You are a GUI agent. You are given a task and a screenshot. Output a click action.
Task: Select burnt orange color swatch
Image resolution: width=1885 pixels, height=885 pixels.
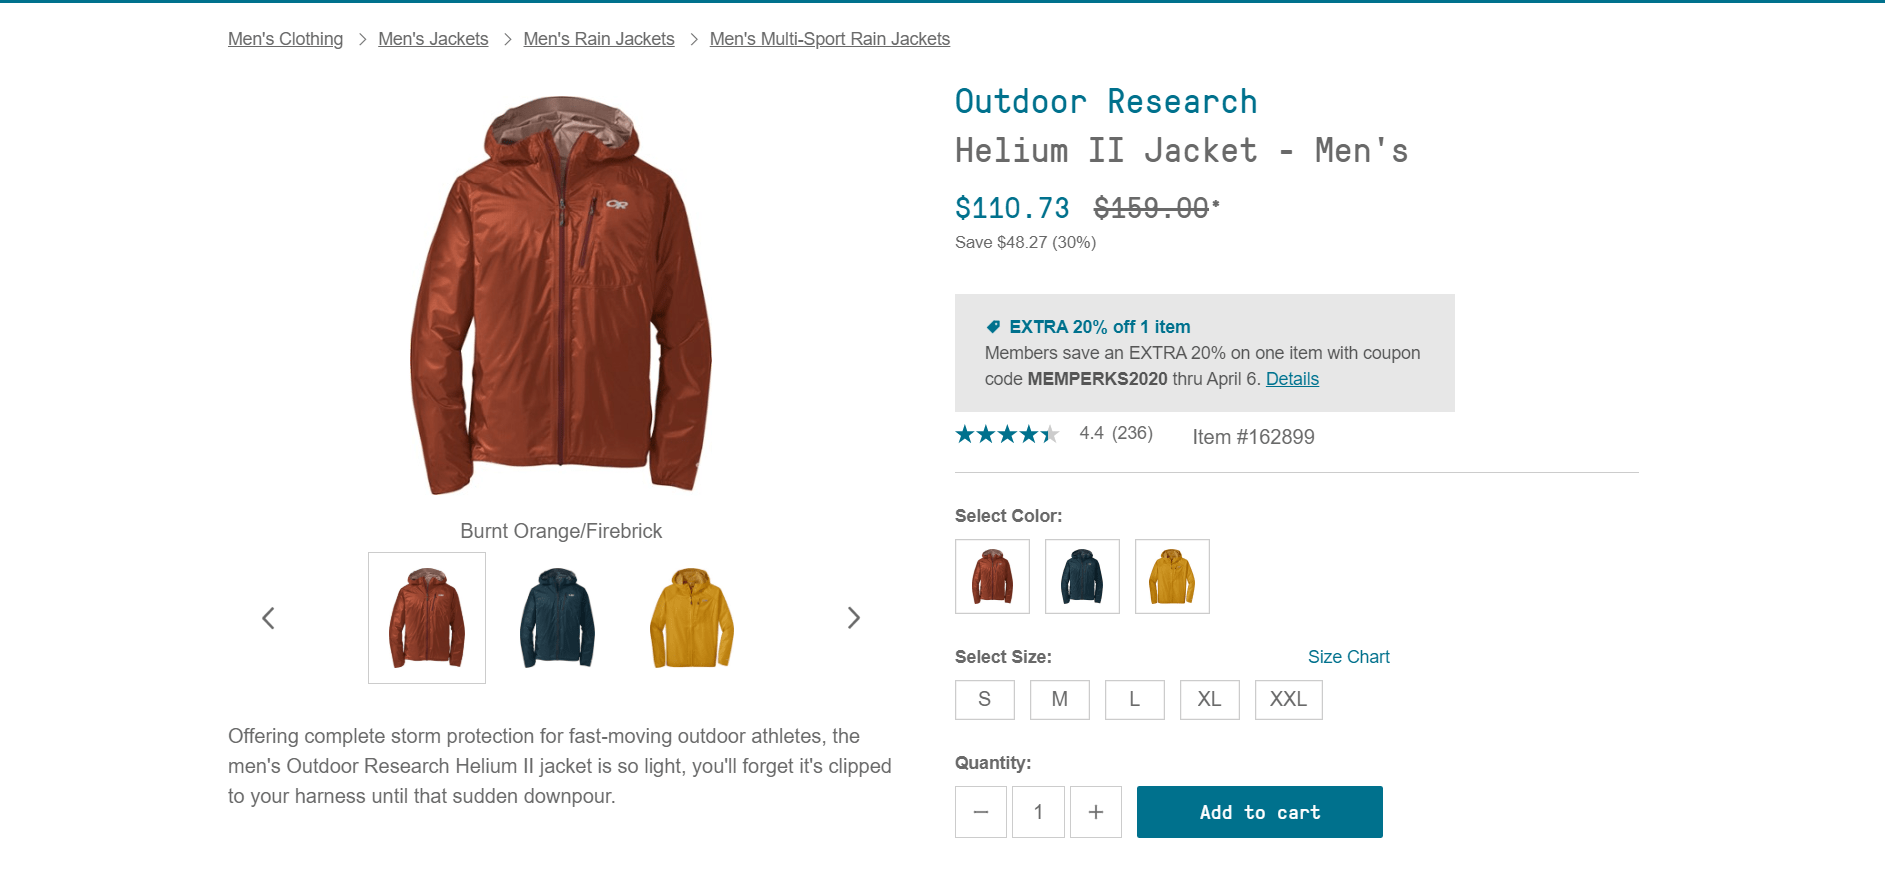click(992, 577)
